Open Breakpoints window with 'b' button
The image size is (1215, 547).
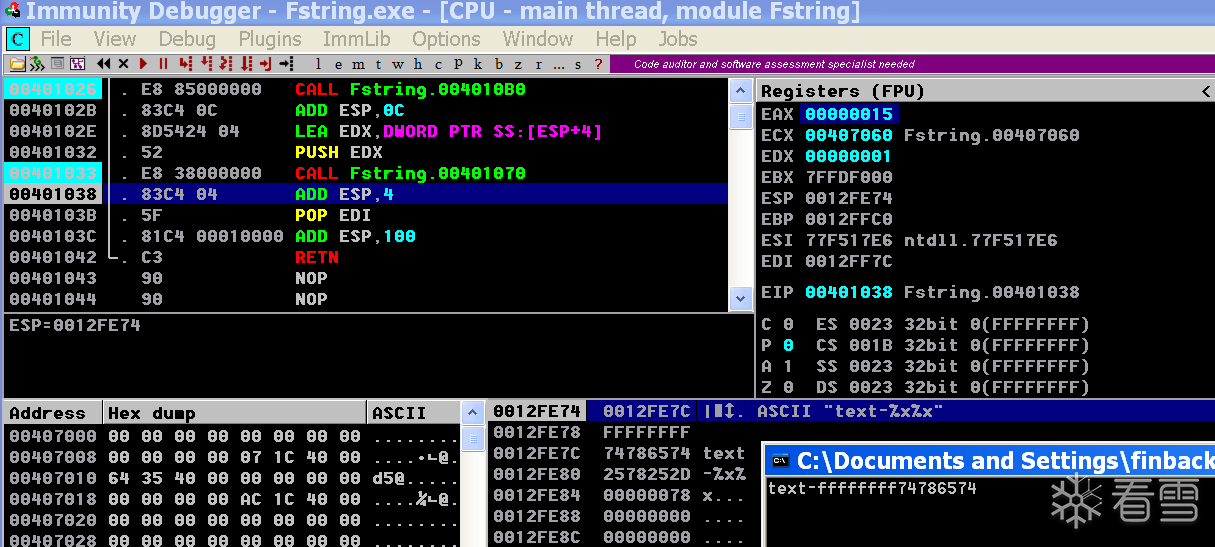pyautogui.click(x=498, y=64)
